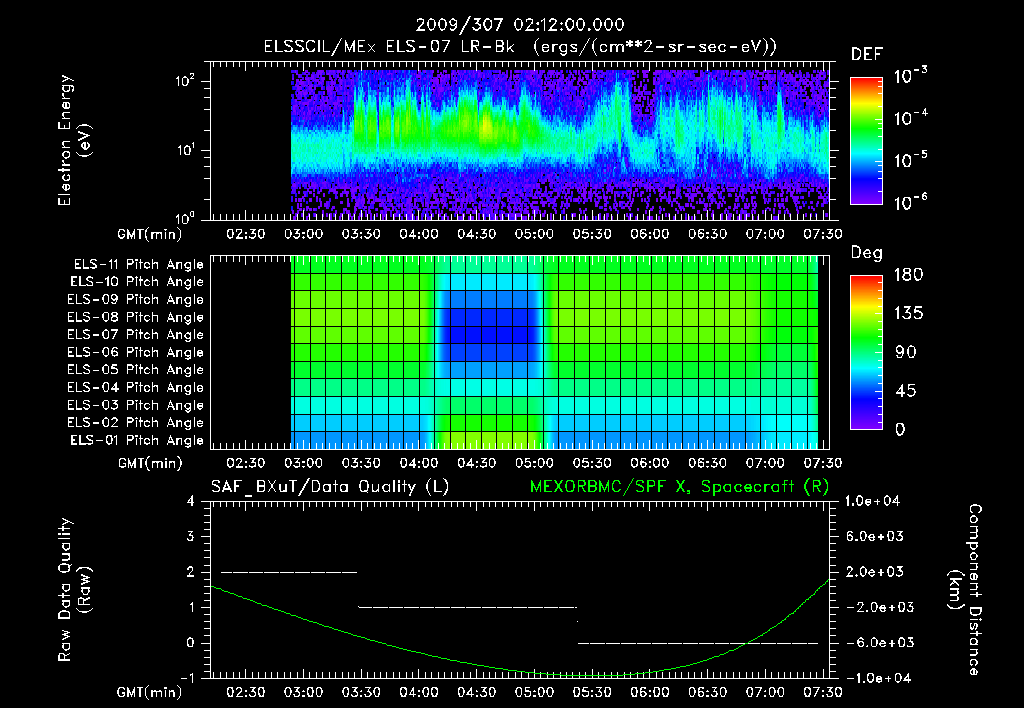Select the 'ELS-10 Pitch Angle' row label

(137, 282)
